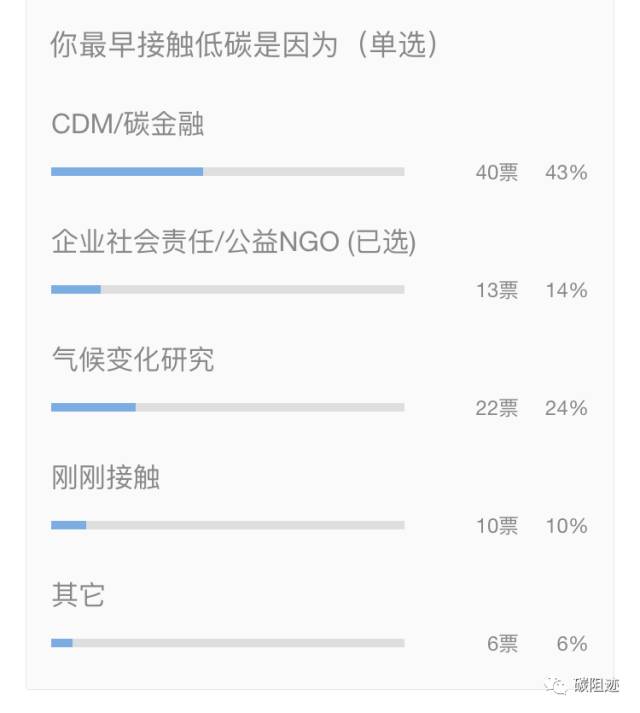The height and width of the screenshot is (713, 640).
Task: Click the 14% percentage label
Action: click(x=566, y=291)
